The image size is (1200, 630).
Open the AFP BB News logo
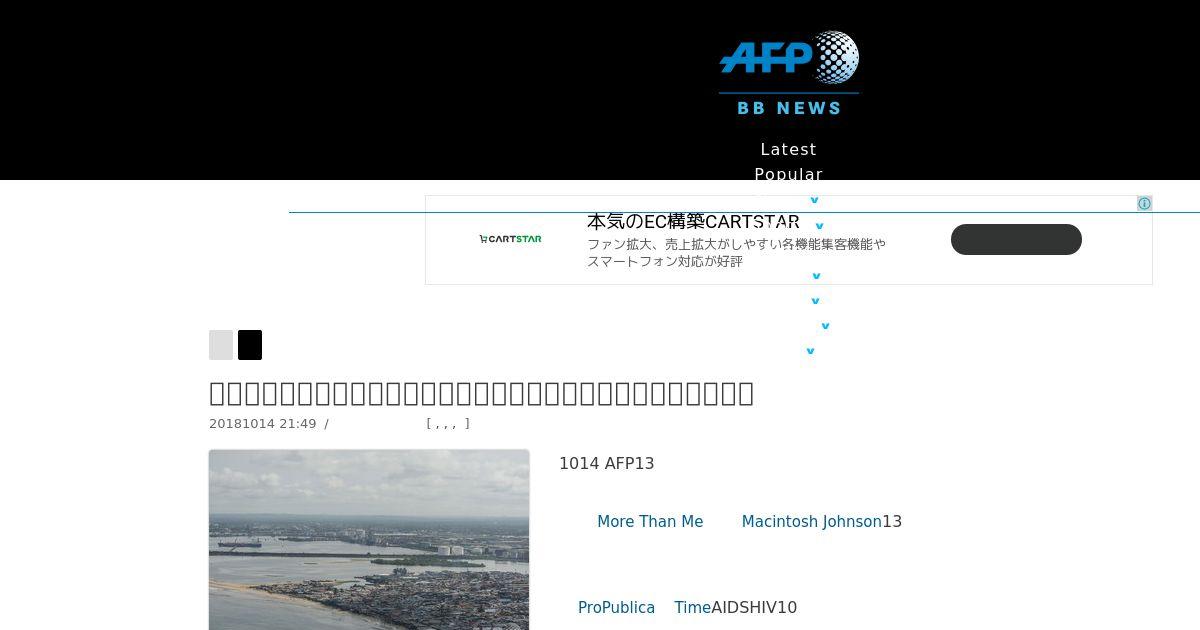click(x=789, y=73)
